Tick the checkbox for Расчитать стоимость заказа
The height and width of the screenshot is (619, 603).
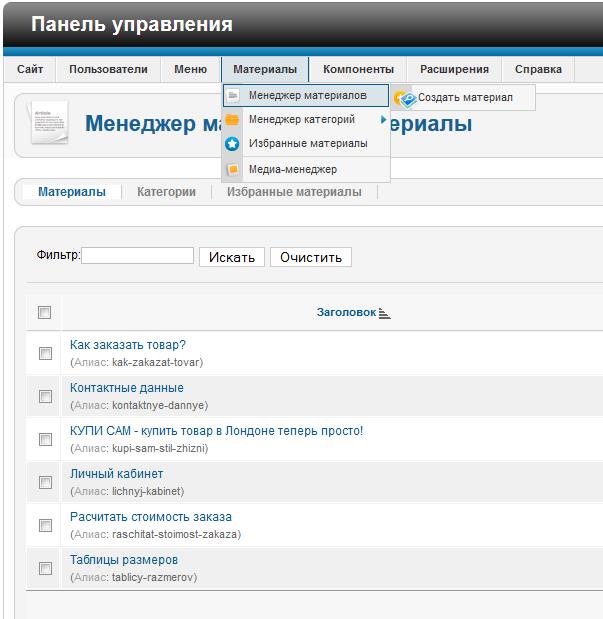(x=45, y=525)
